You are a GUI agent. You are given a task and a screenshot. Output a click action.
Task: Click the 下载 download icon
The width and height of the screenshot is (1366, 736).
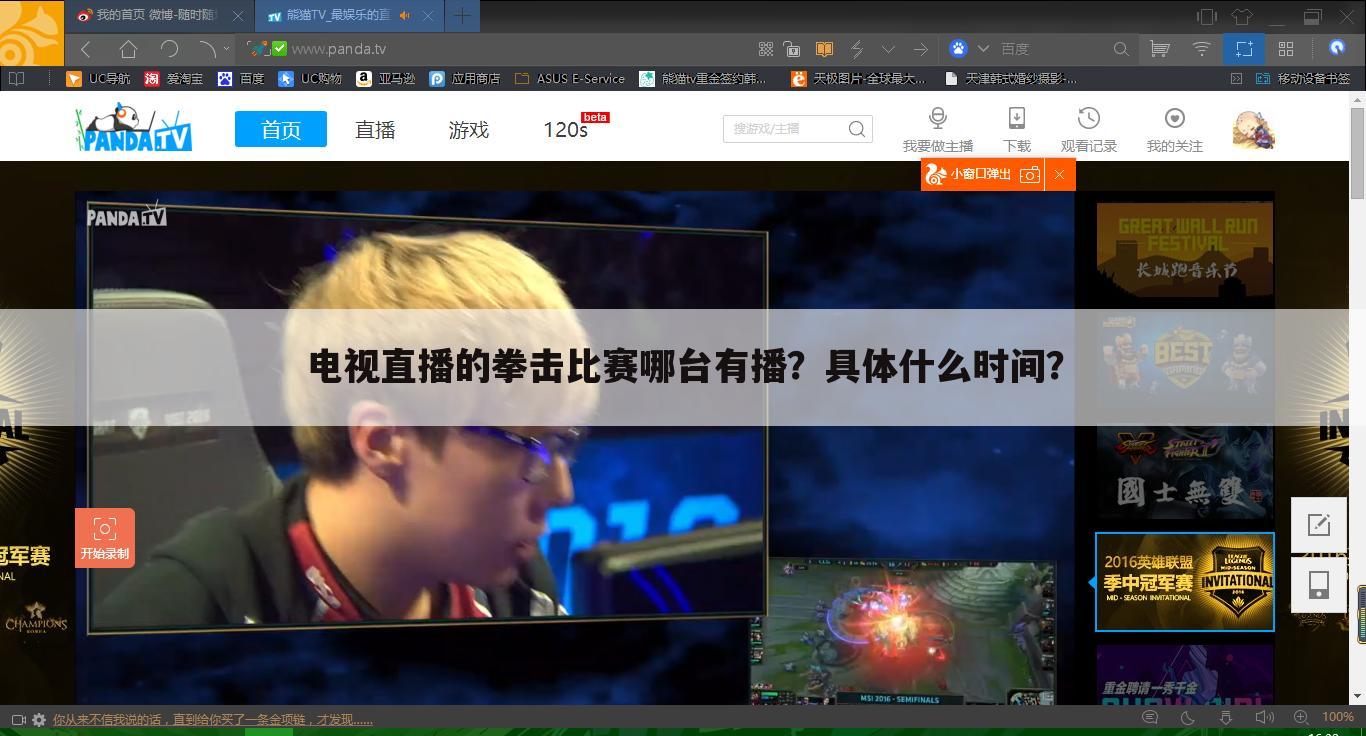click(1016, 118)
